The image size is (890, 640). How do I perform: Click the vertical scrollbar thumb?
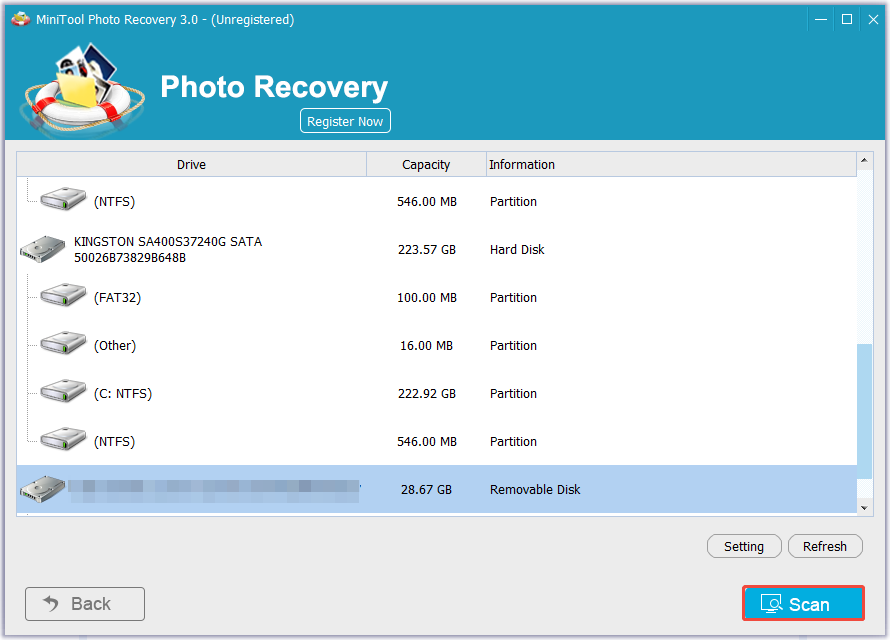click(x=864, y=411)
